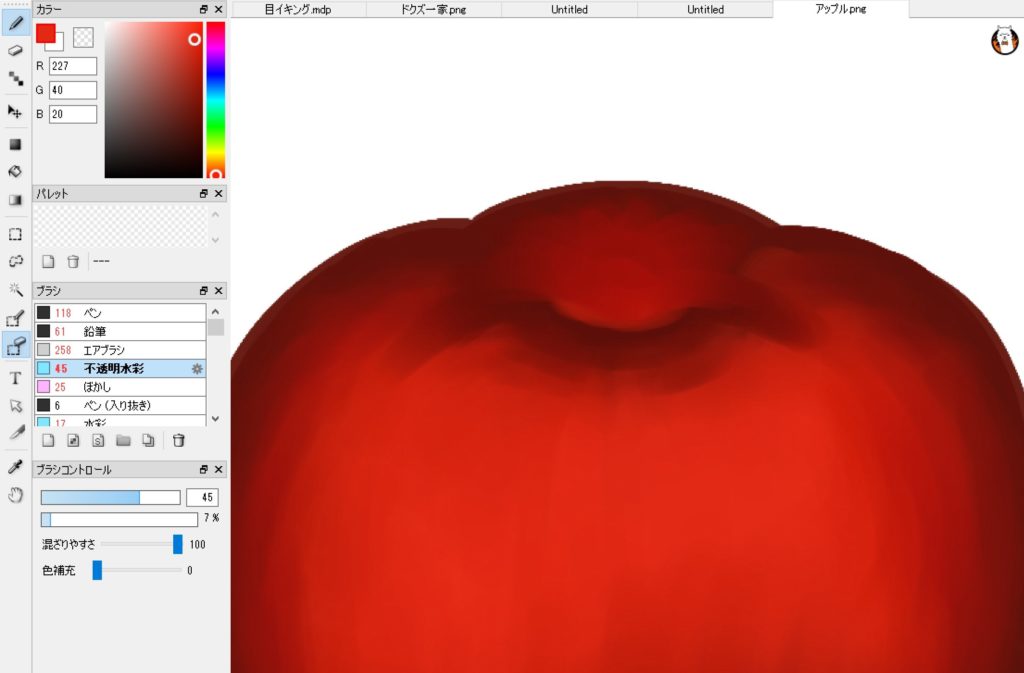Open settings gear for 不透明水彩 brush
Image resolution: width=1024 pixels, height=673 pixels.
click(197, 369)
